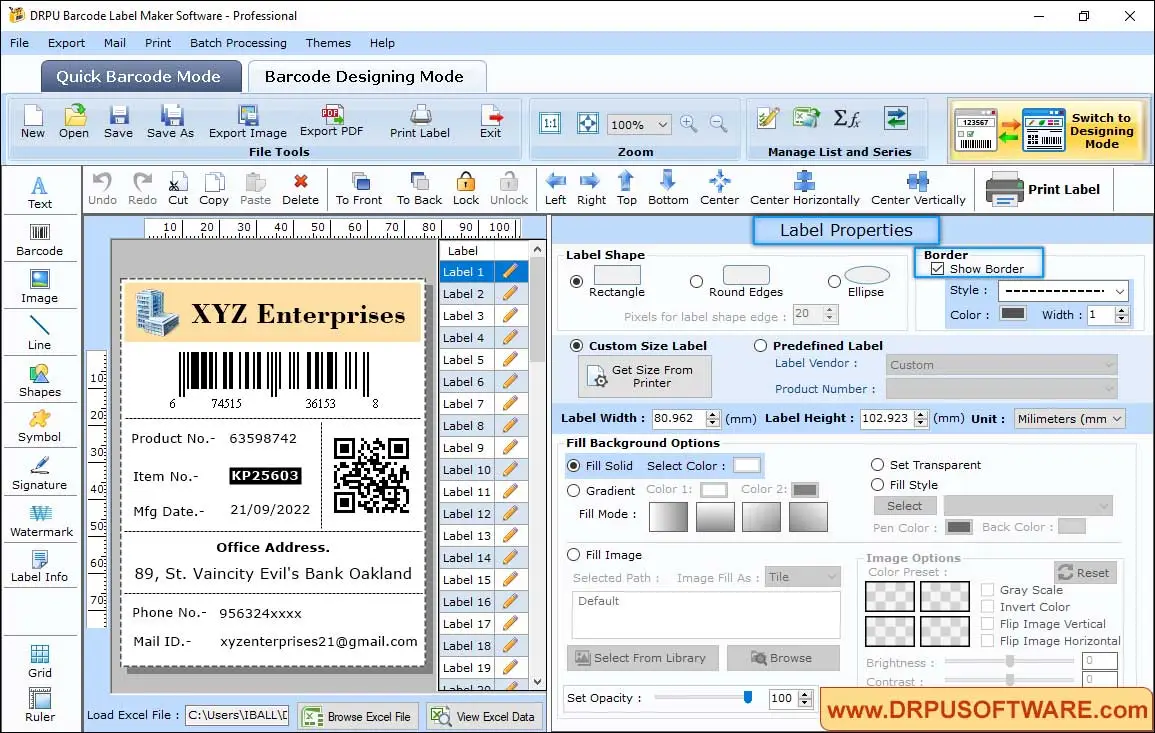This screenshot has height=733, width=1155.
Task: Select the Signature tool
Action: coord(40,472)
